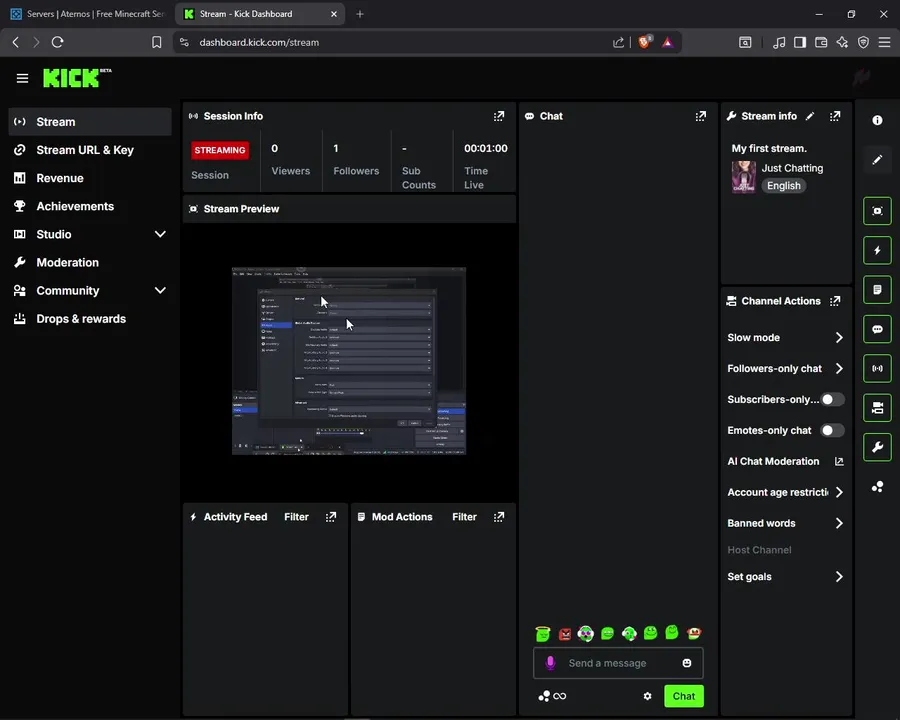This screenshot has height=720, width=900.
Task: Open Drops & rewards page
Action: pos(90,319)
